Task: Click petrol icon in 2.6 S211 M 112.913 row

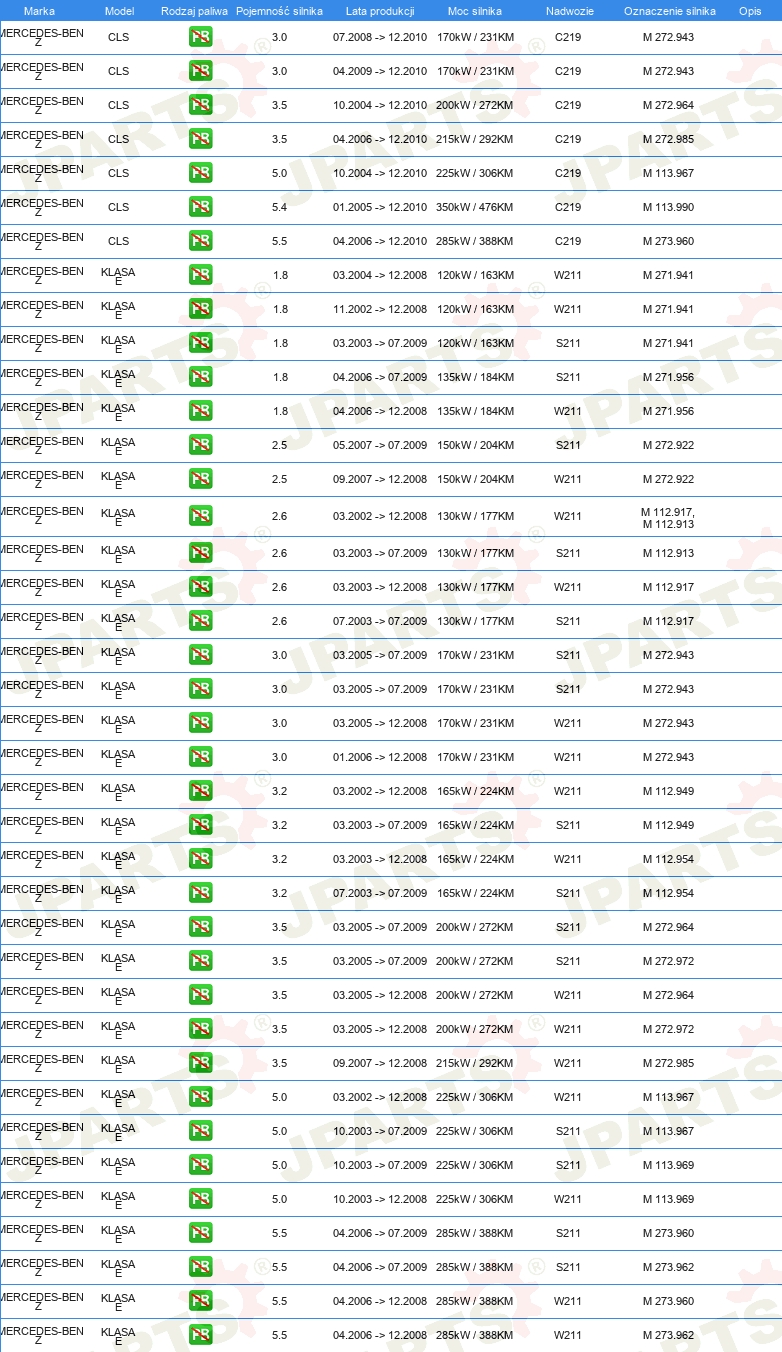Action: pyautogui.click(x=200, y=553)
